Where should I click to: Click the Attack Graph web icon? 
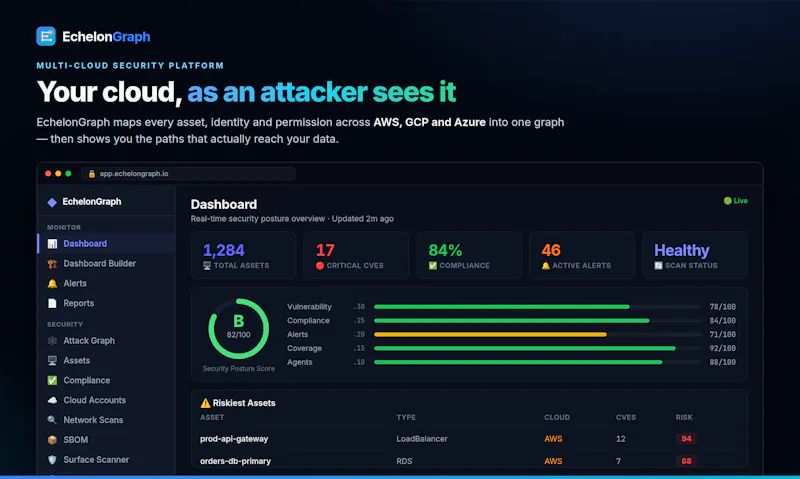[x=52, y=341]
